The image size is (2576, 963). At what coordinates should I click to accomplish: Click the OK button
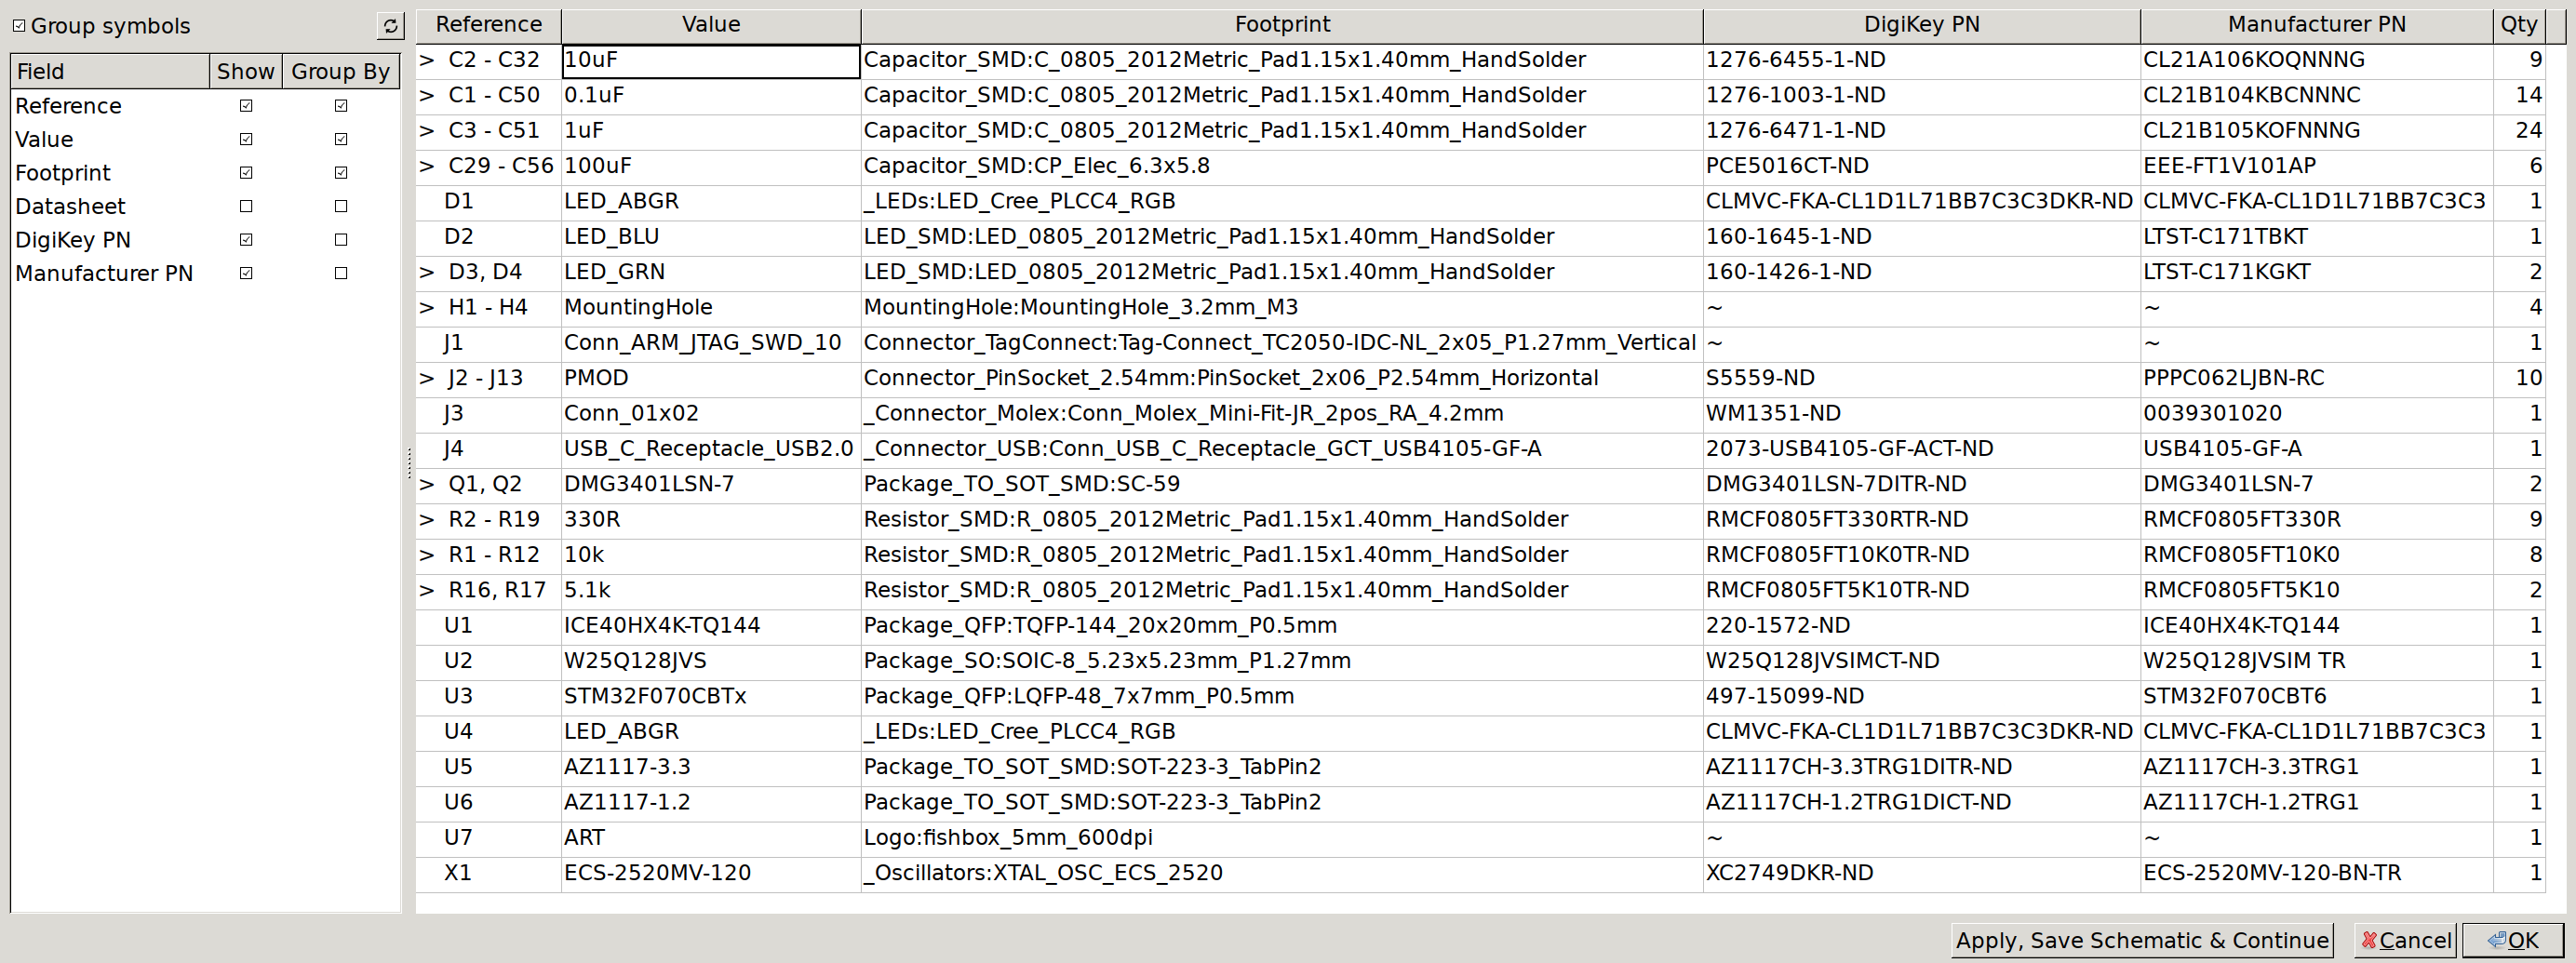click(x=2513, y=940)
